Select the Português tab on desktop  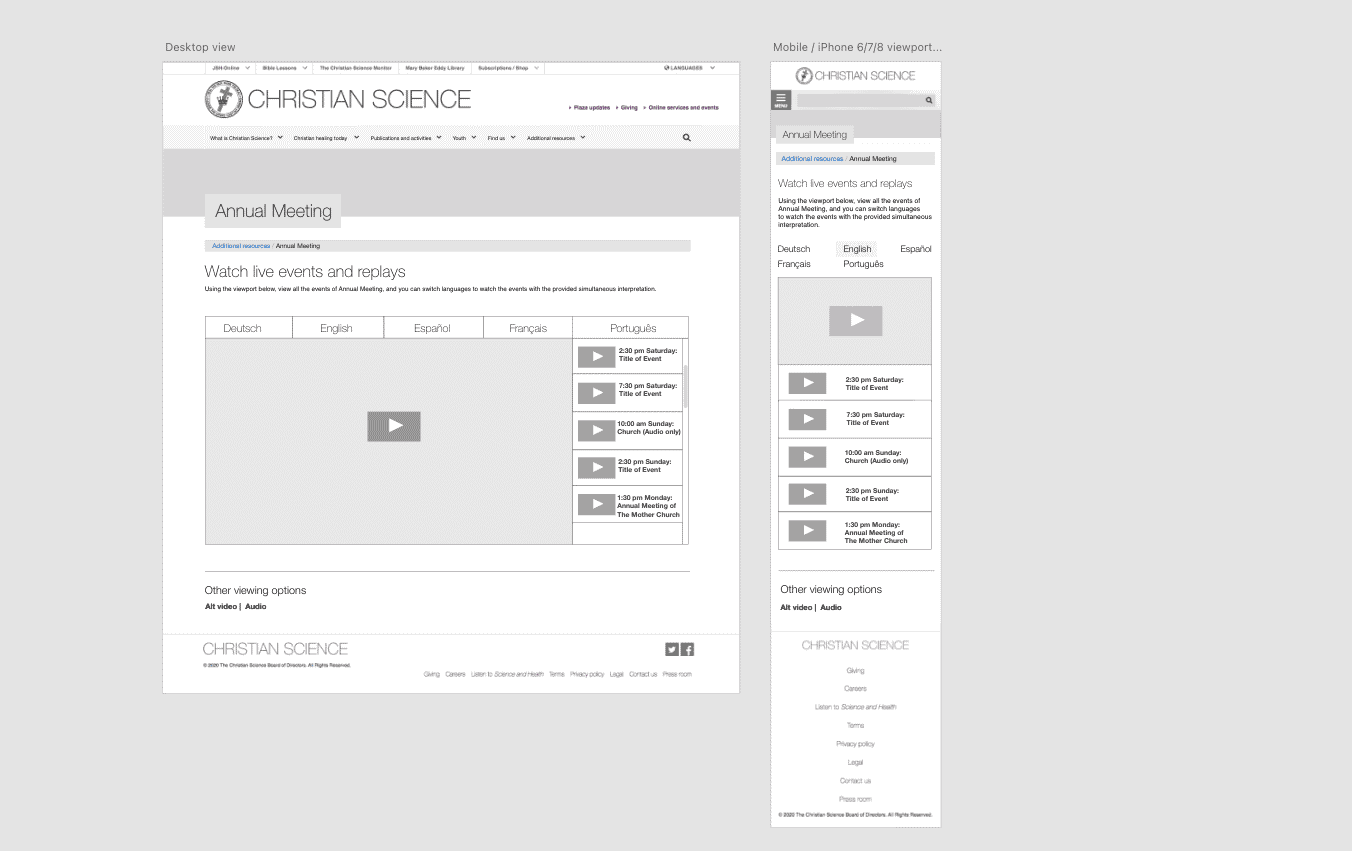[x=630, y=328]
